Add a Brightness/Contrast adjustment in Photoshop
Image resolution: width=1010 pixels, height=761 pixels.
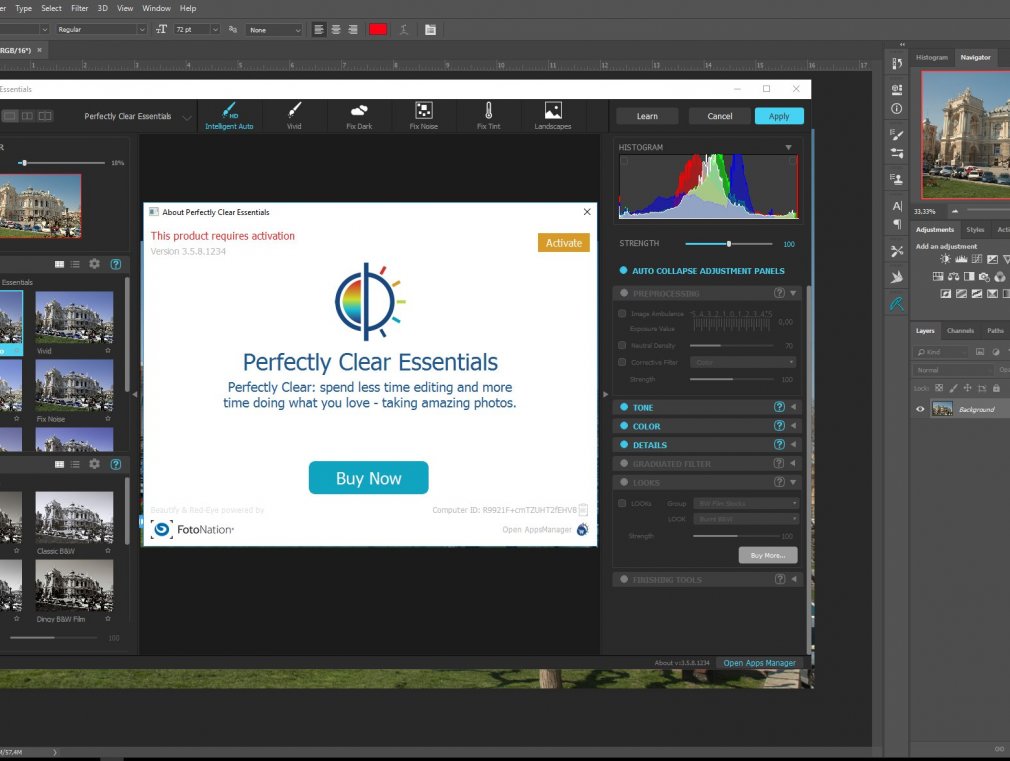click(945, 259)
